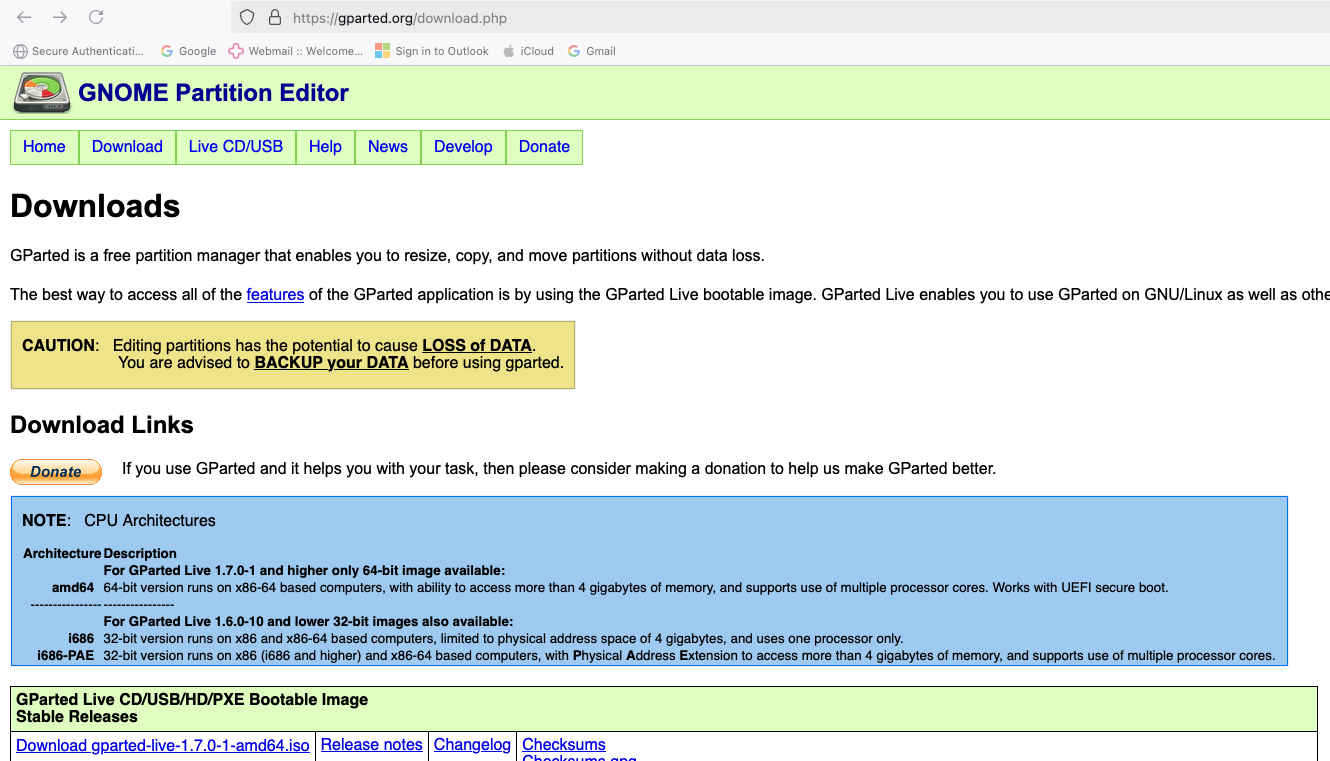Click the BACKUP your DATA text
This screenshot has height=761, width=1330.
pyautogui.click(x=331, y=363)
